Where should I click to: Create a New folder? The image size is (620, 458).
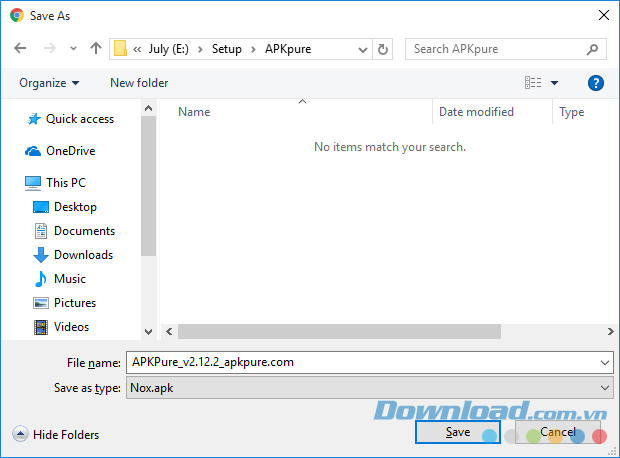pos(139,83)
